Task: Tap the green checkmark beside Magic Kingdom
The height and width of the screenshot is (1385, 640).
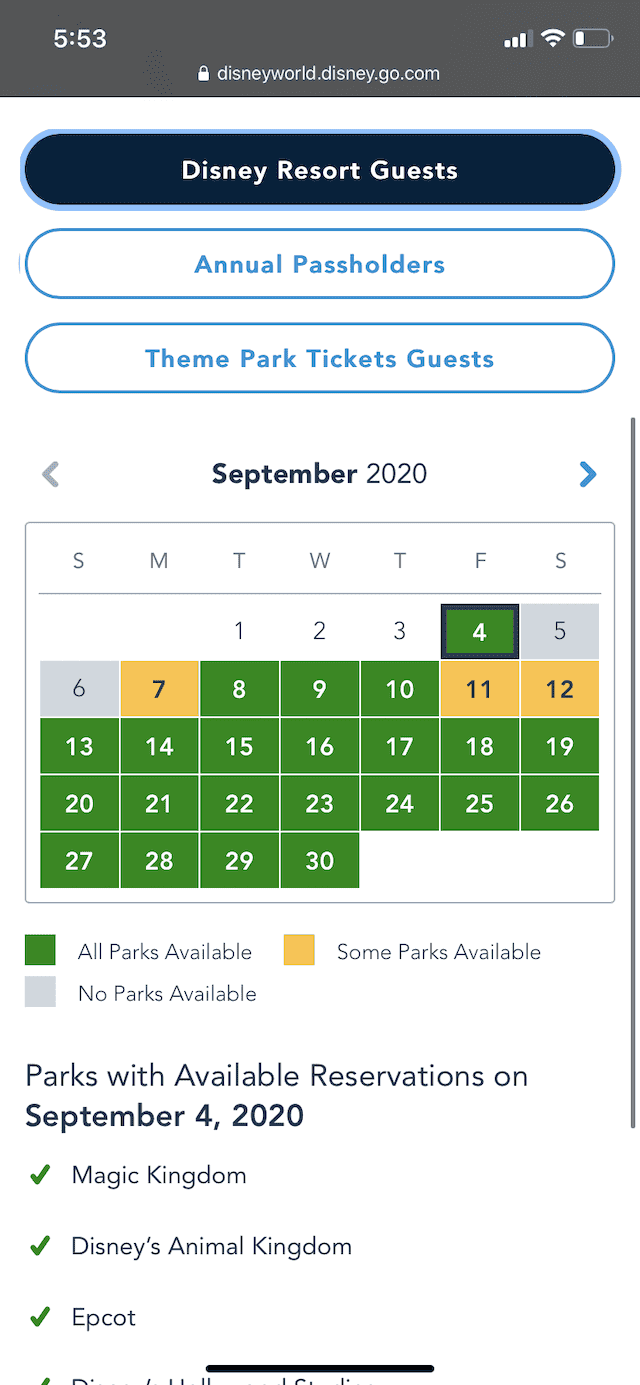Action: pos(40,1176)
